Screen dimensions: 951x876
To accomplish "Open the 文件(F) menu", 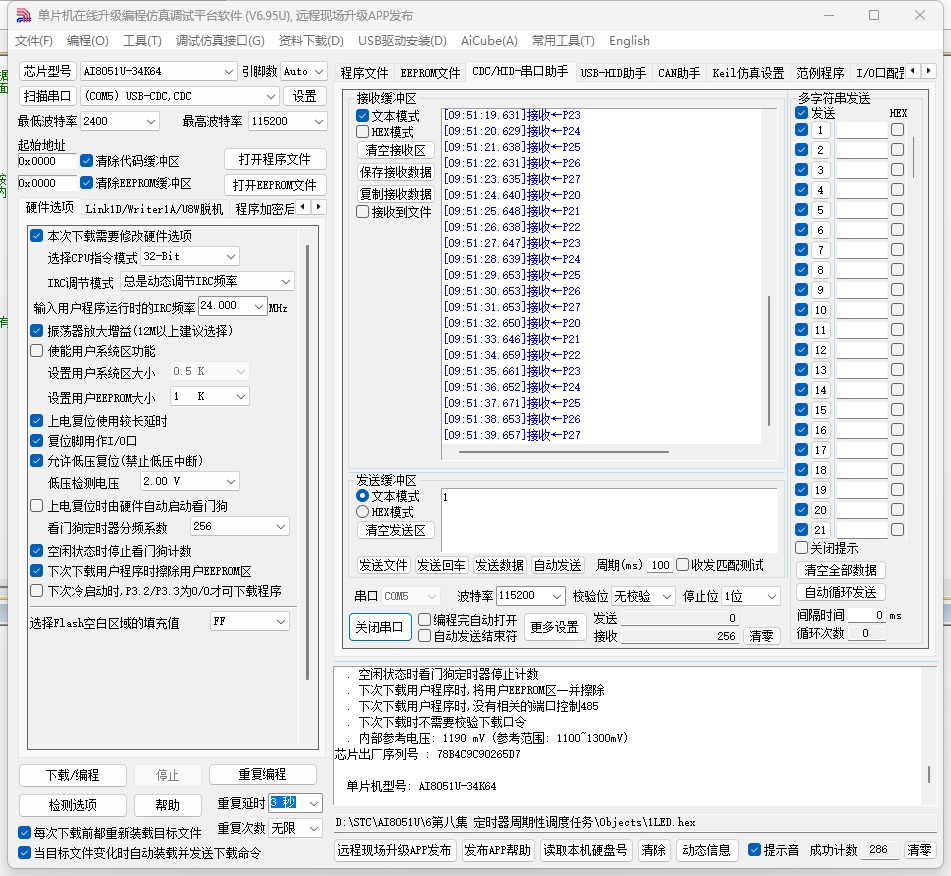I will pos(34,41).
